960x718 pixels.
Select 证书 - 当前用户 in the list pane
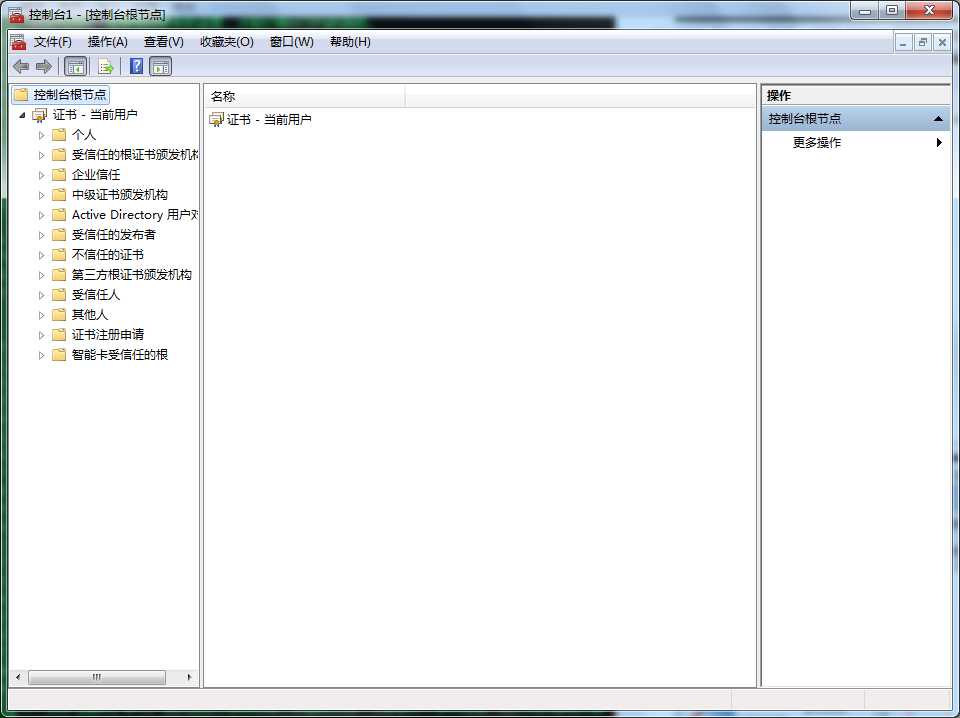pos(269,119)
